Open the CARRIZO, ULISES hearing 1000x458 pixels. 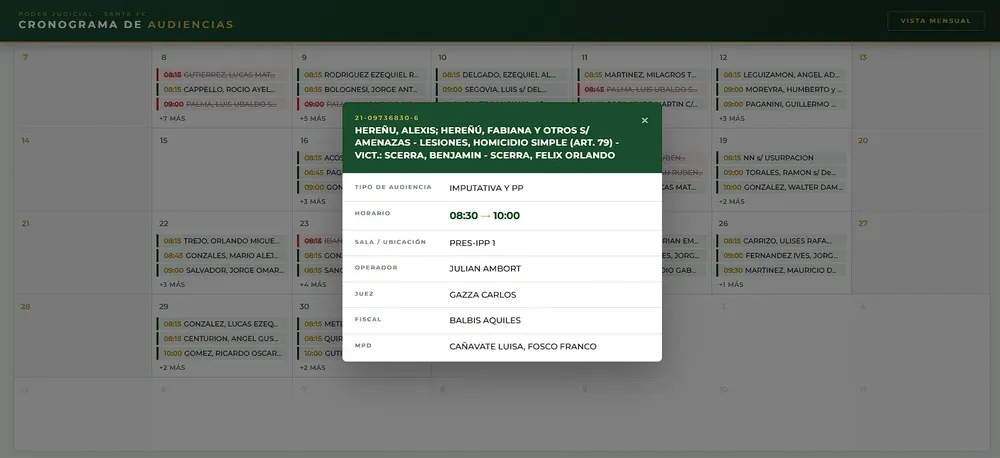(781, 240)
